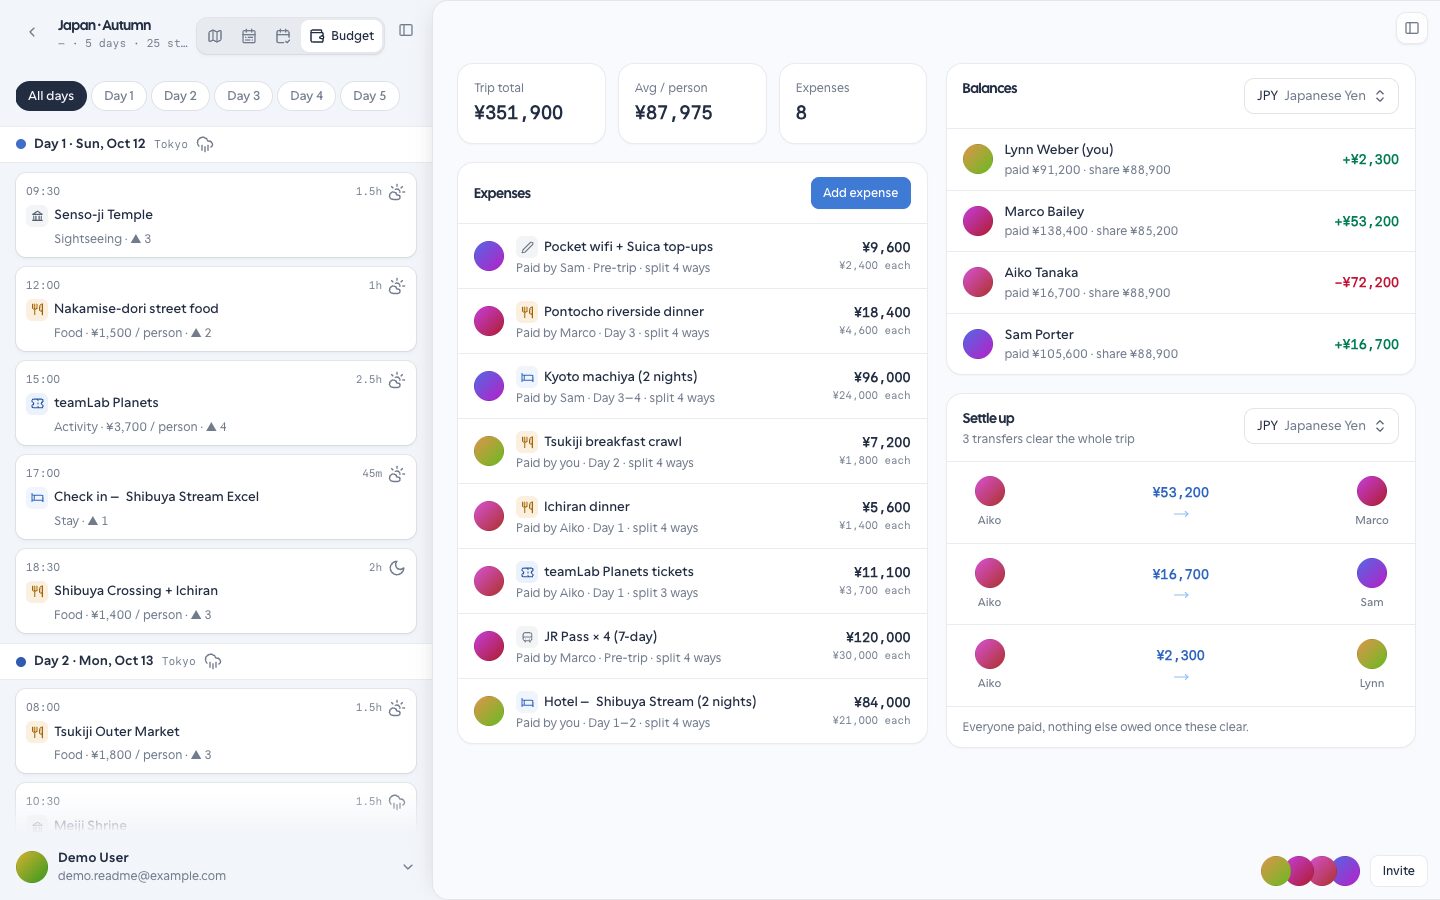The width and height of the screenshot is (1440, 900).
Task: Open the Settle up JPY currency dropdown
Action: click(x=1321, y=426)
